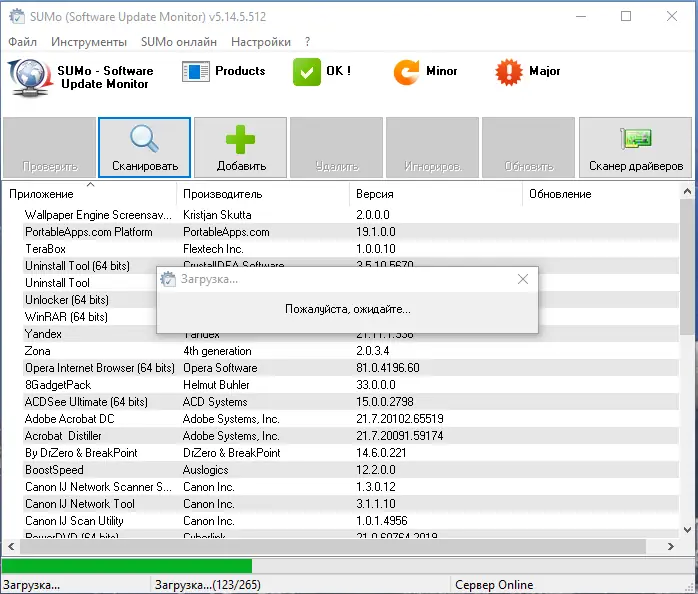Open the SUMo онлайн menu
The height and width of the screenshot is (594, 698).
[179, 42]
